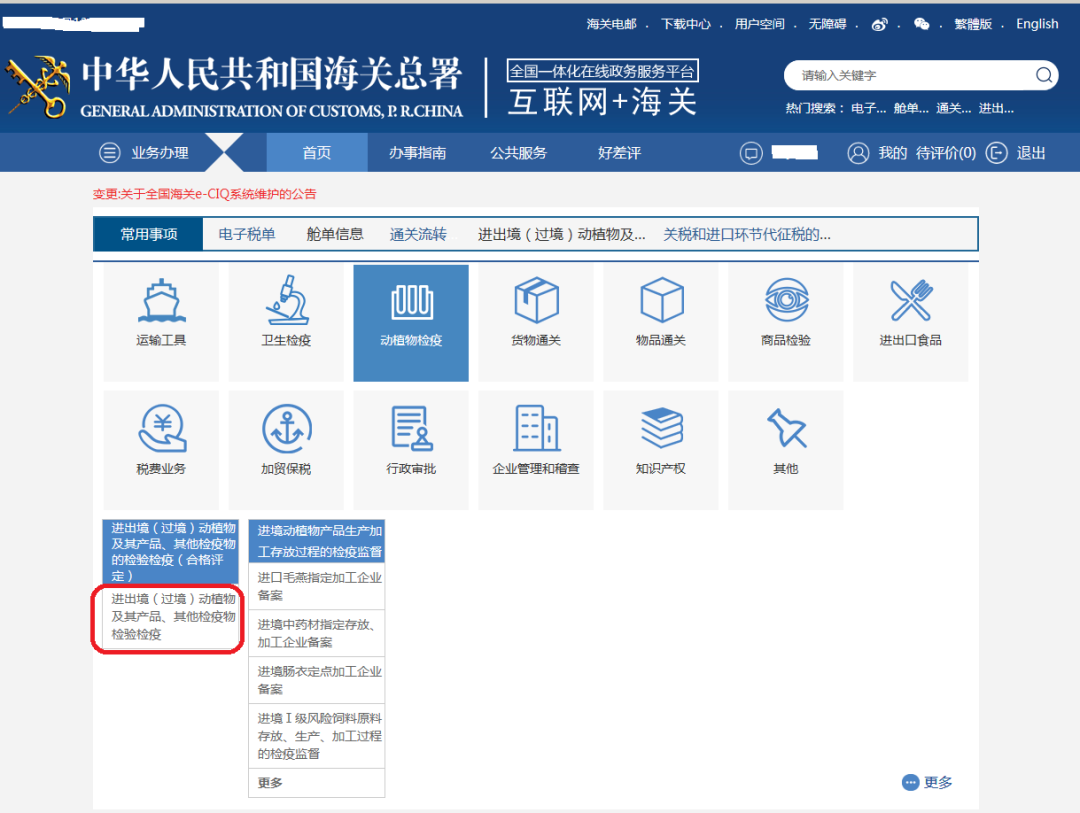The width and height of the screenshot is (1080, 813).
Task: Open 进境中药材指定存放、加工企业备案 item
Action: click(x=317, y=633)
